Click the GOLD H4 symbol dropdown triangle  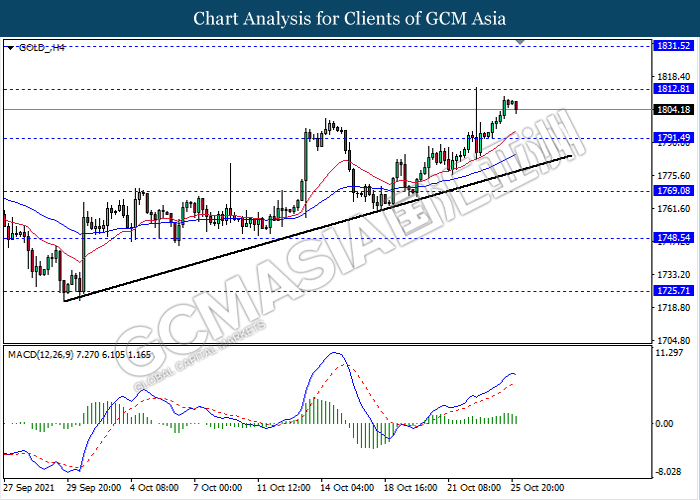point(10,48)
